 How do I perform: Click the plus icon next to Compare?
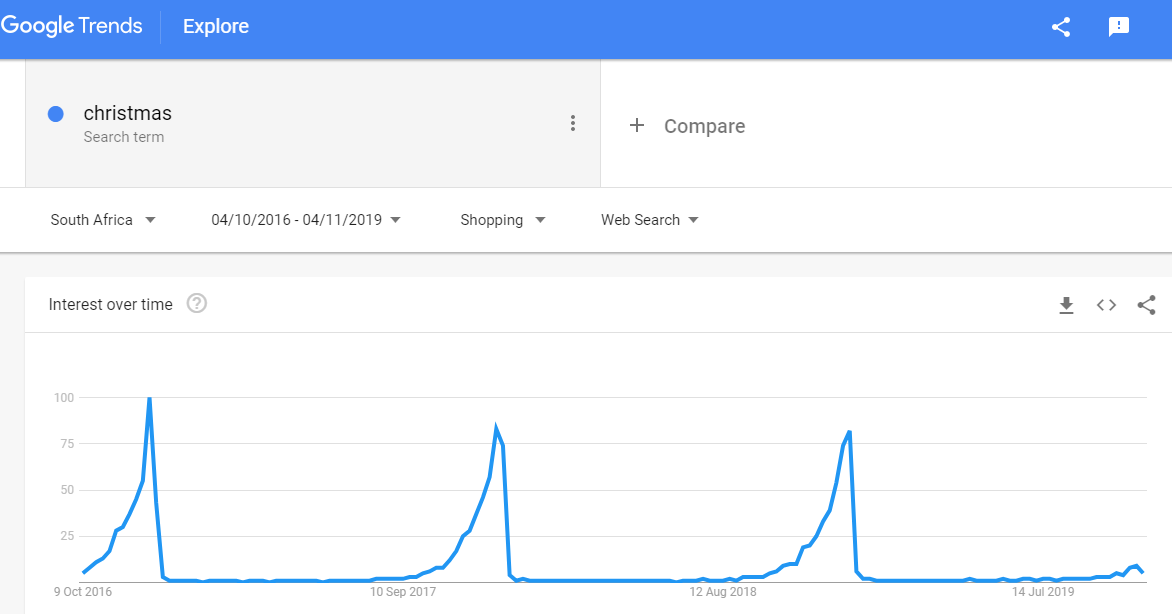point(637,125)
